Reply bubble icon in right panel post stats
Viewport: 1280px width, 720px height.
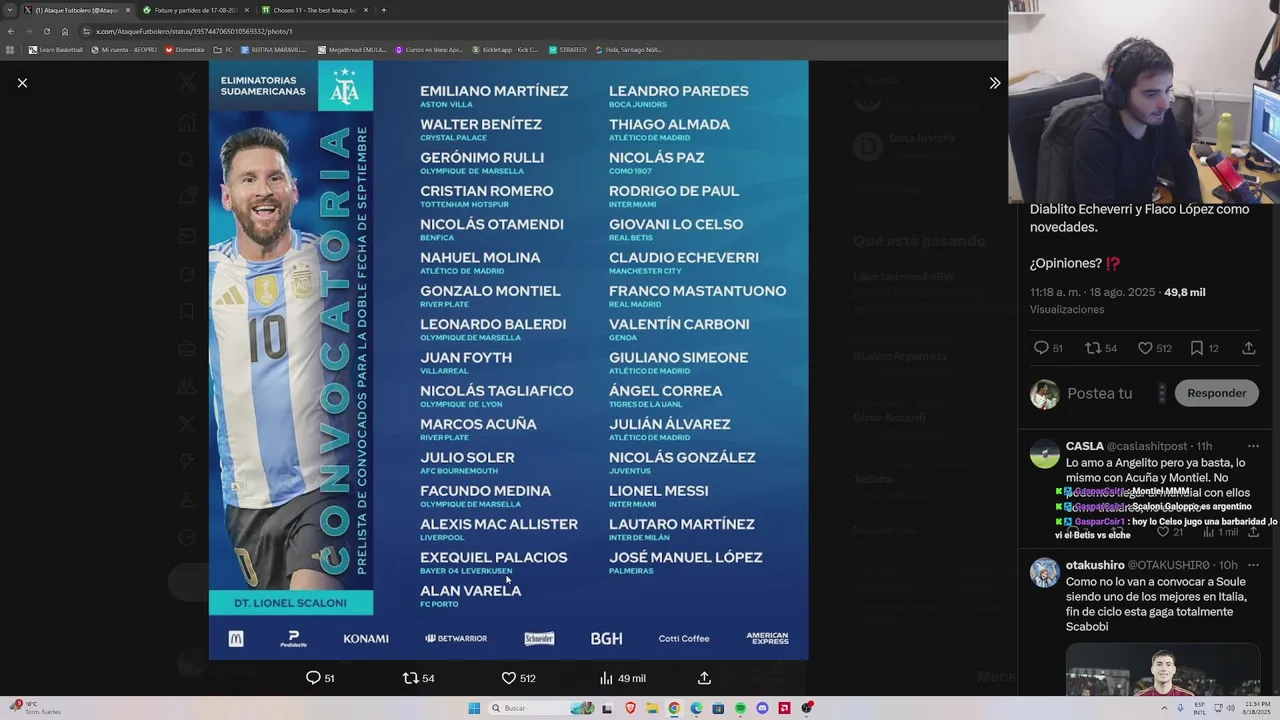1041,348
